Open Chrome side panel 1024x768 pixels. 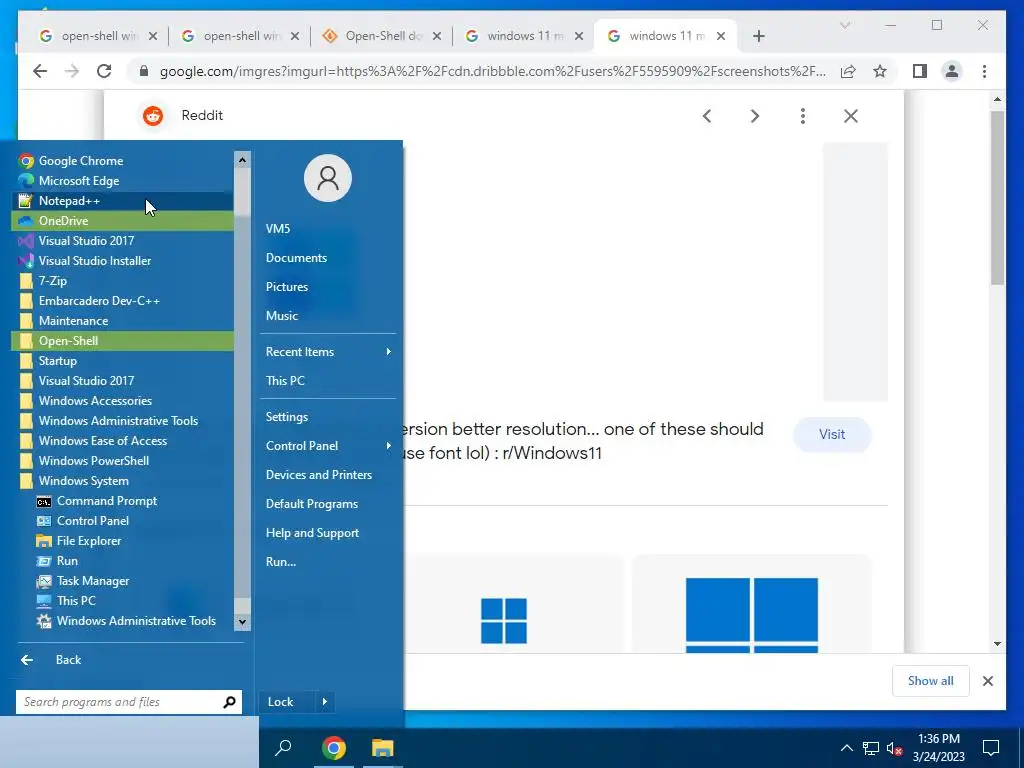(x=920, y=71)
